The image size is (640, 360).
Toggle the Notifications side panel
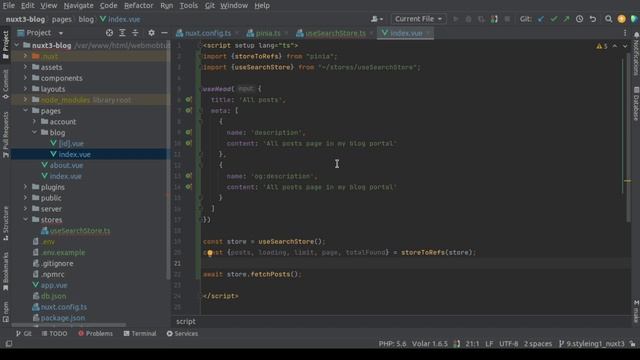point(636,54)
